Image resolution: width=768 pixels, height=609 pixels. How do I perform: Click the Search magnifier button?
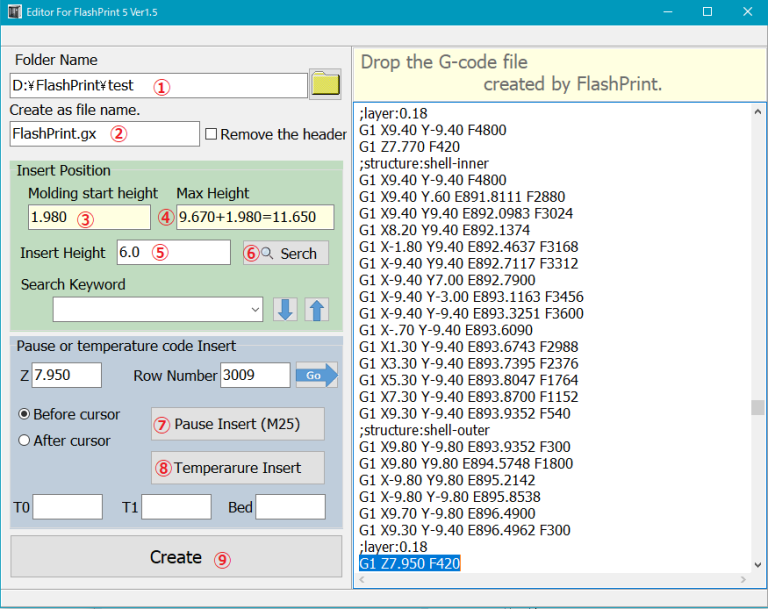pyautogui.click(x=286, y=253)
